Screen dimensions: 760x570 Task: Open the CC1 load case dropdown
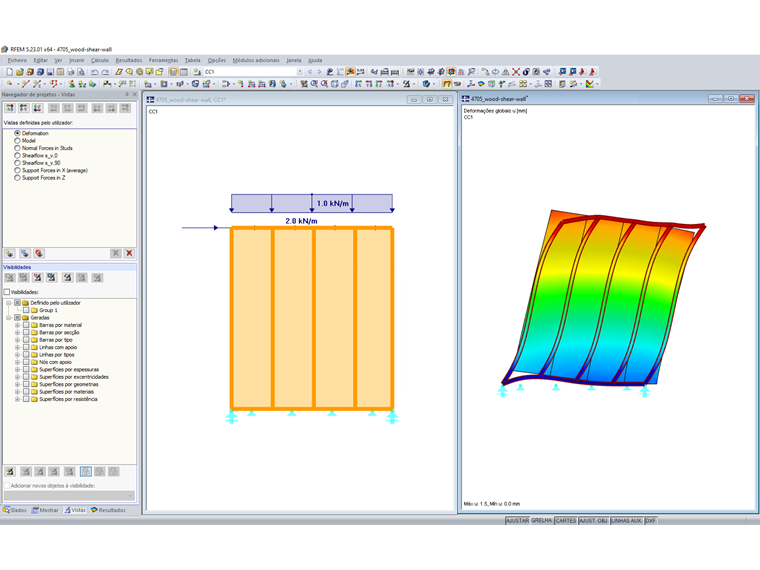tap(300, 72)
